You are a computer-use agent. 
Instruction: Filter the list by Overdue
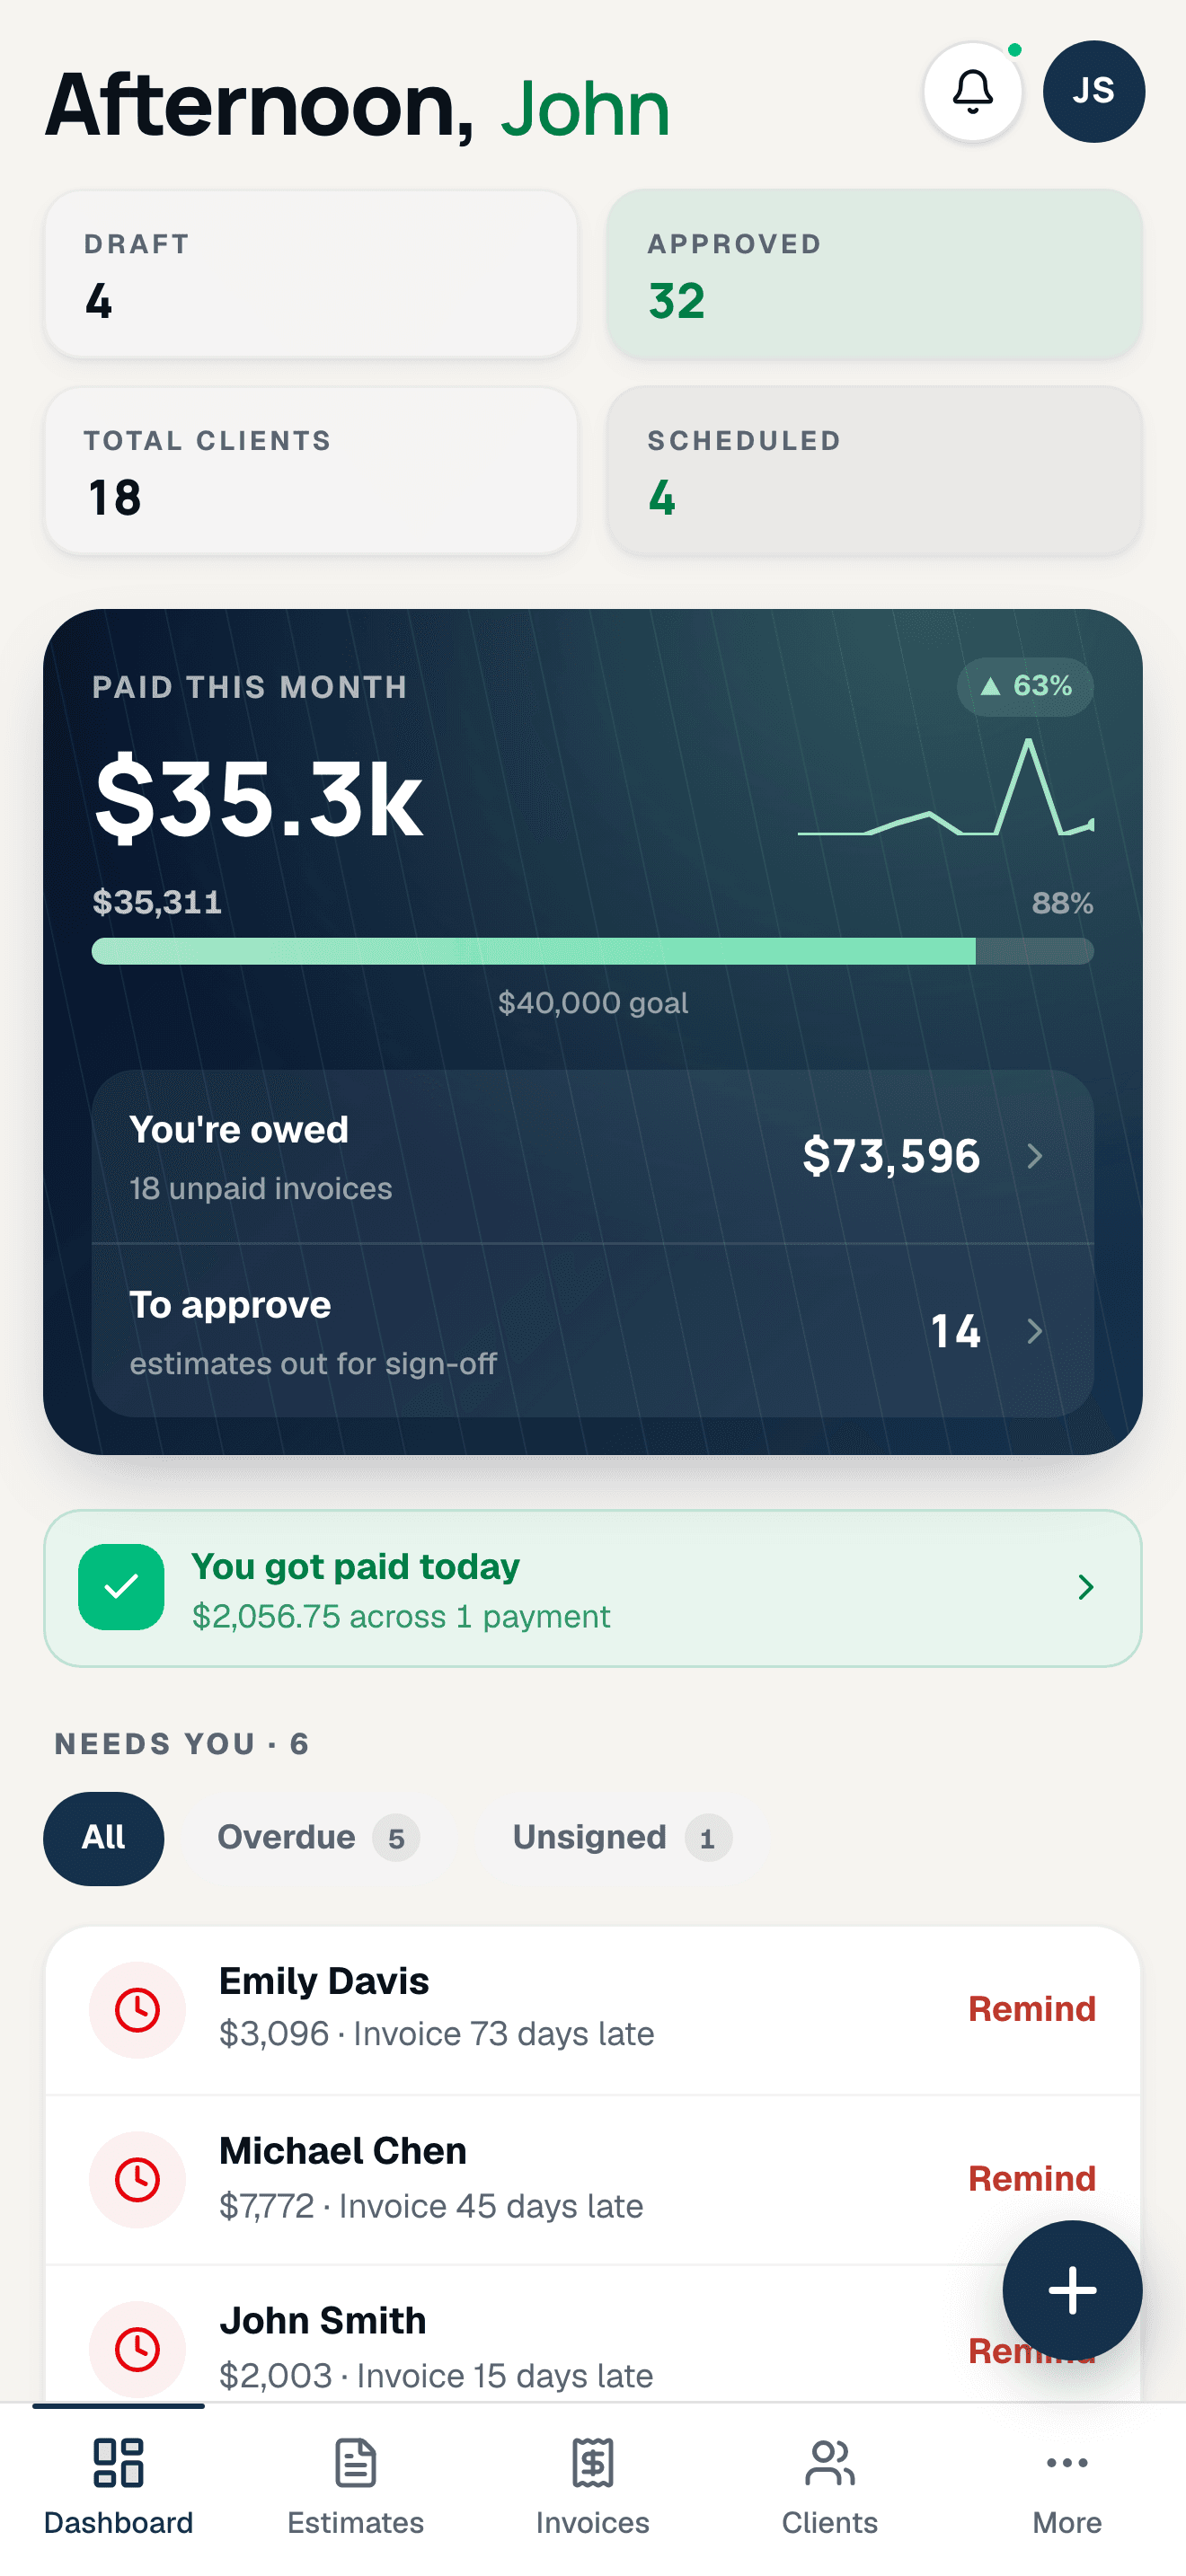pos(318,1837)
